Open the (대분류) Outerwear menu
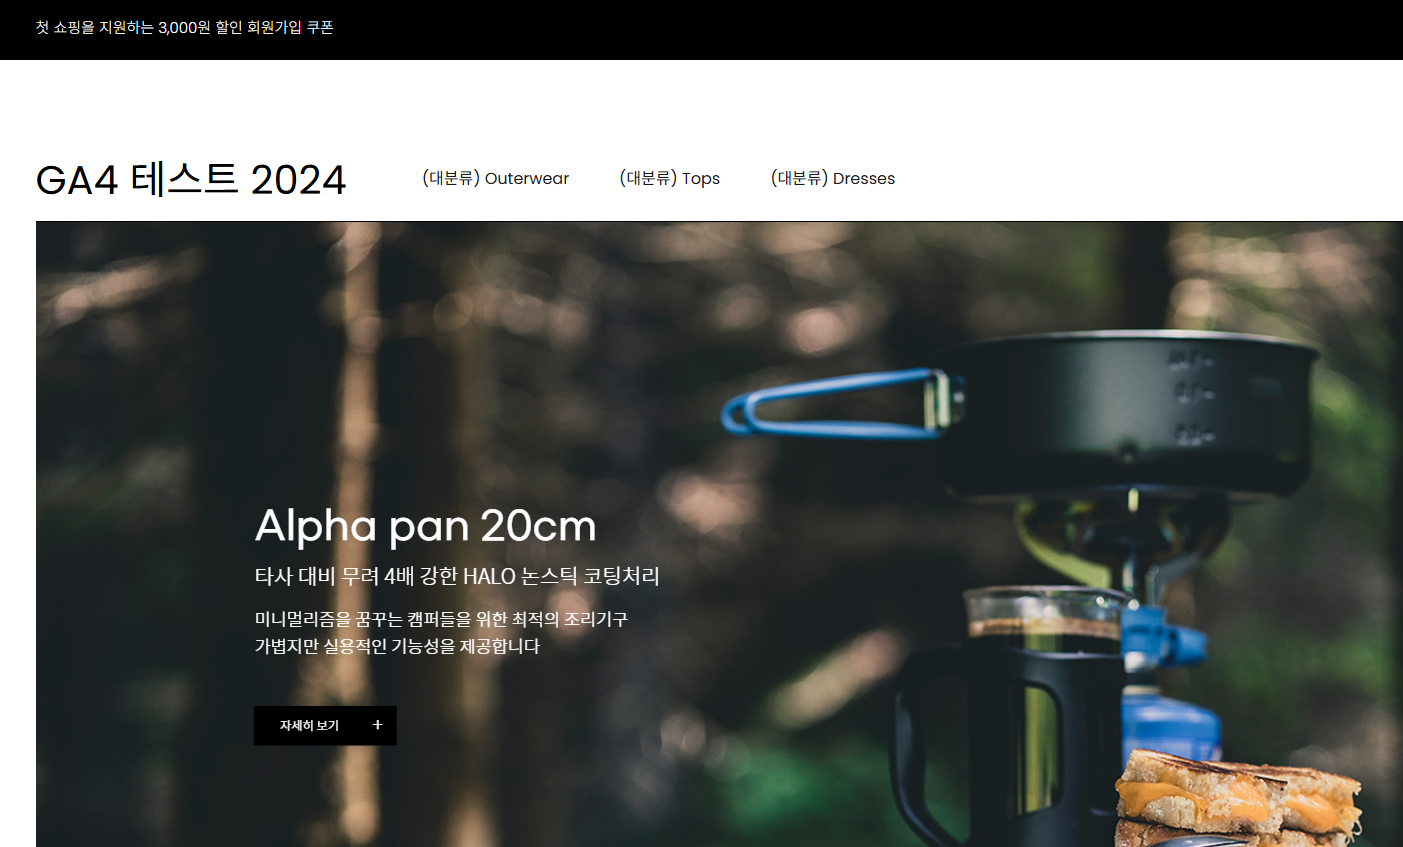 (x=495, y=178)
